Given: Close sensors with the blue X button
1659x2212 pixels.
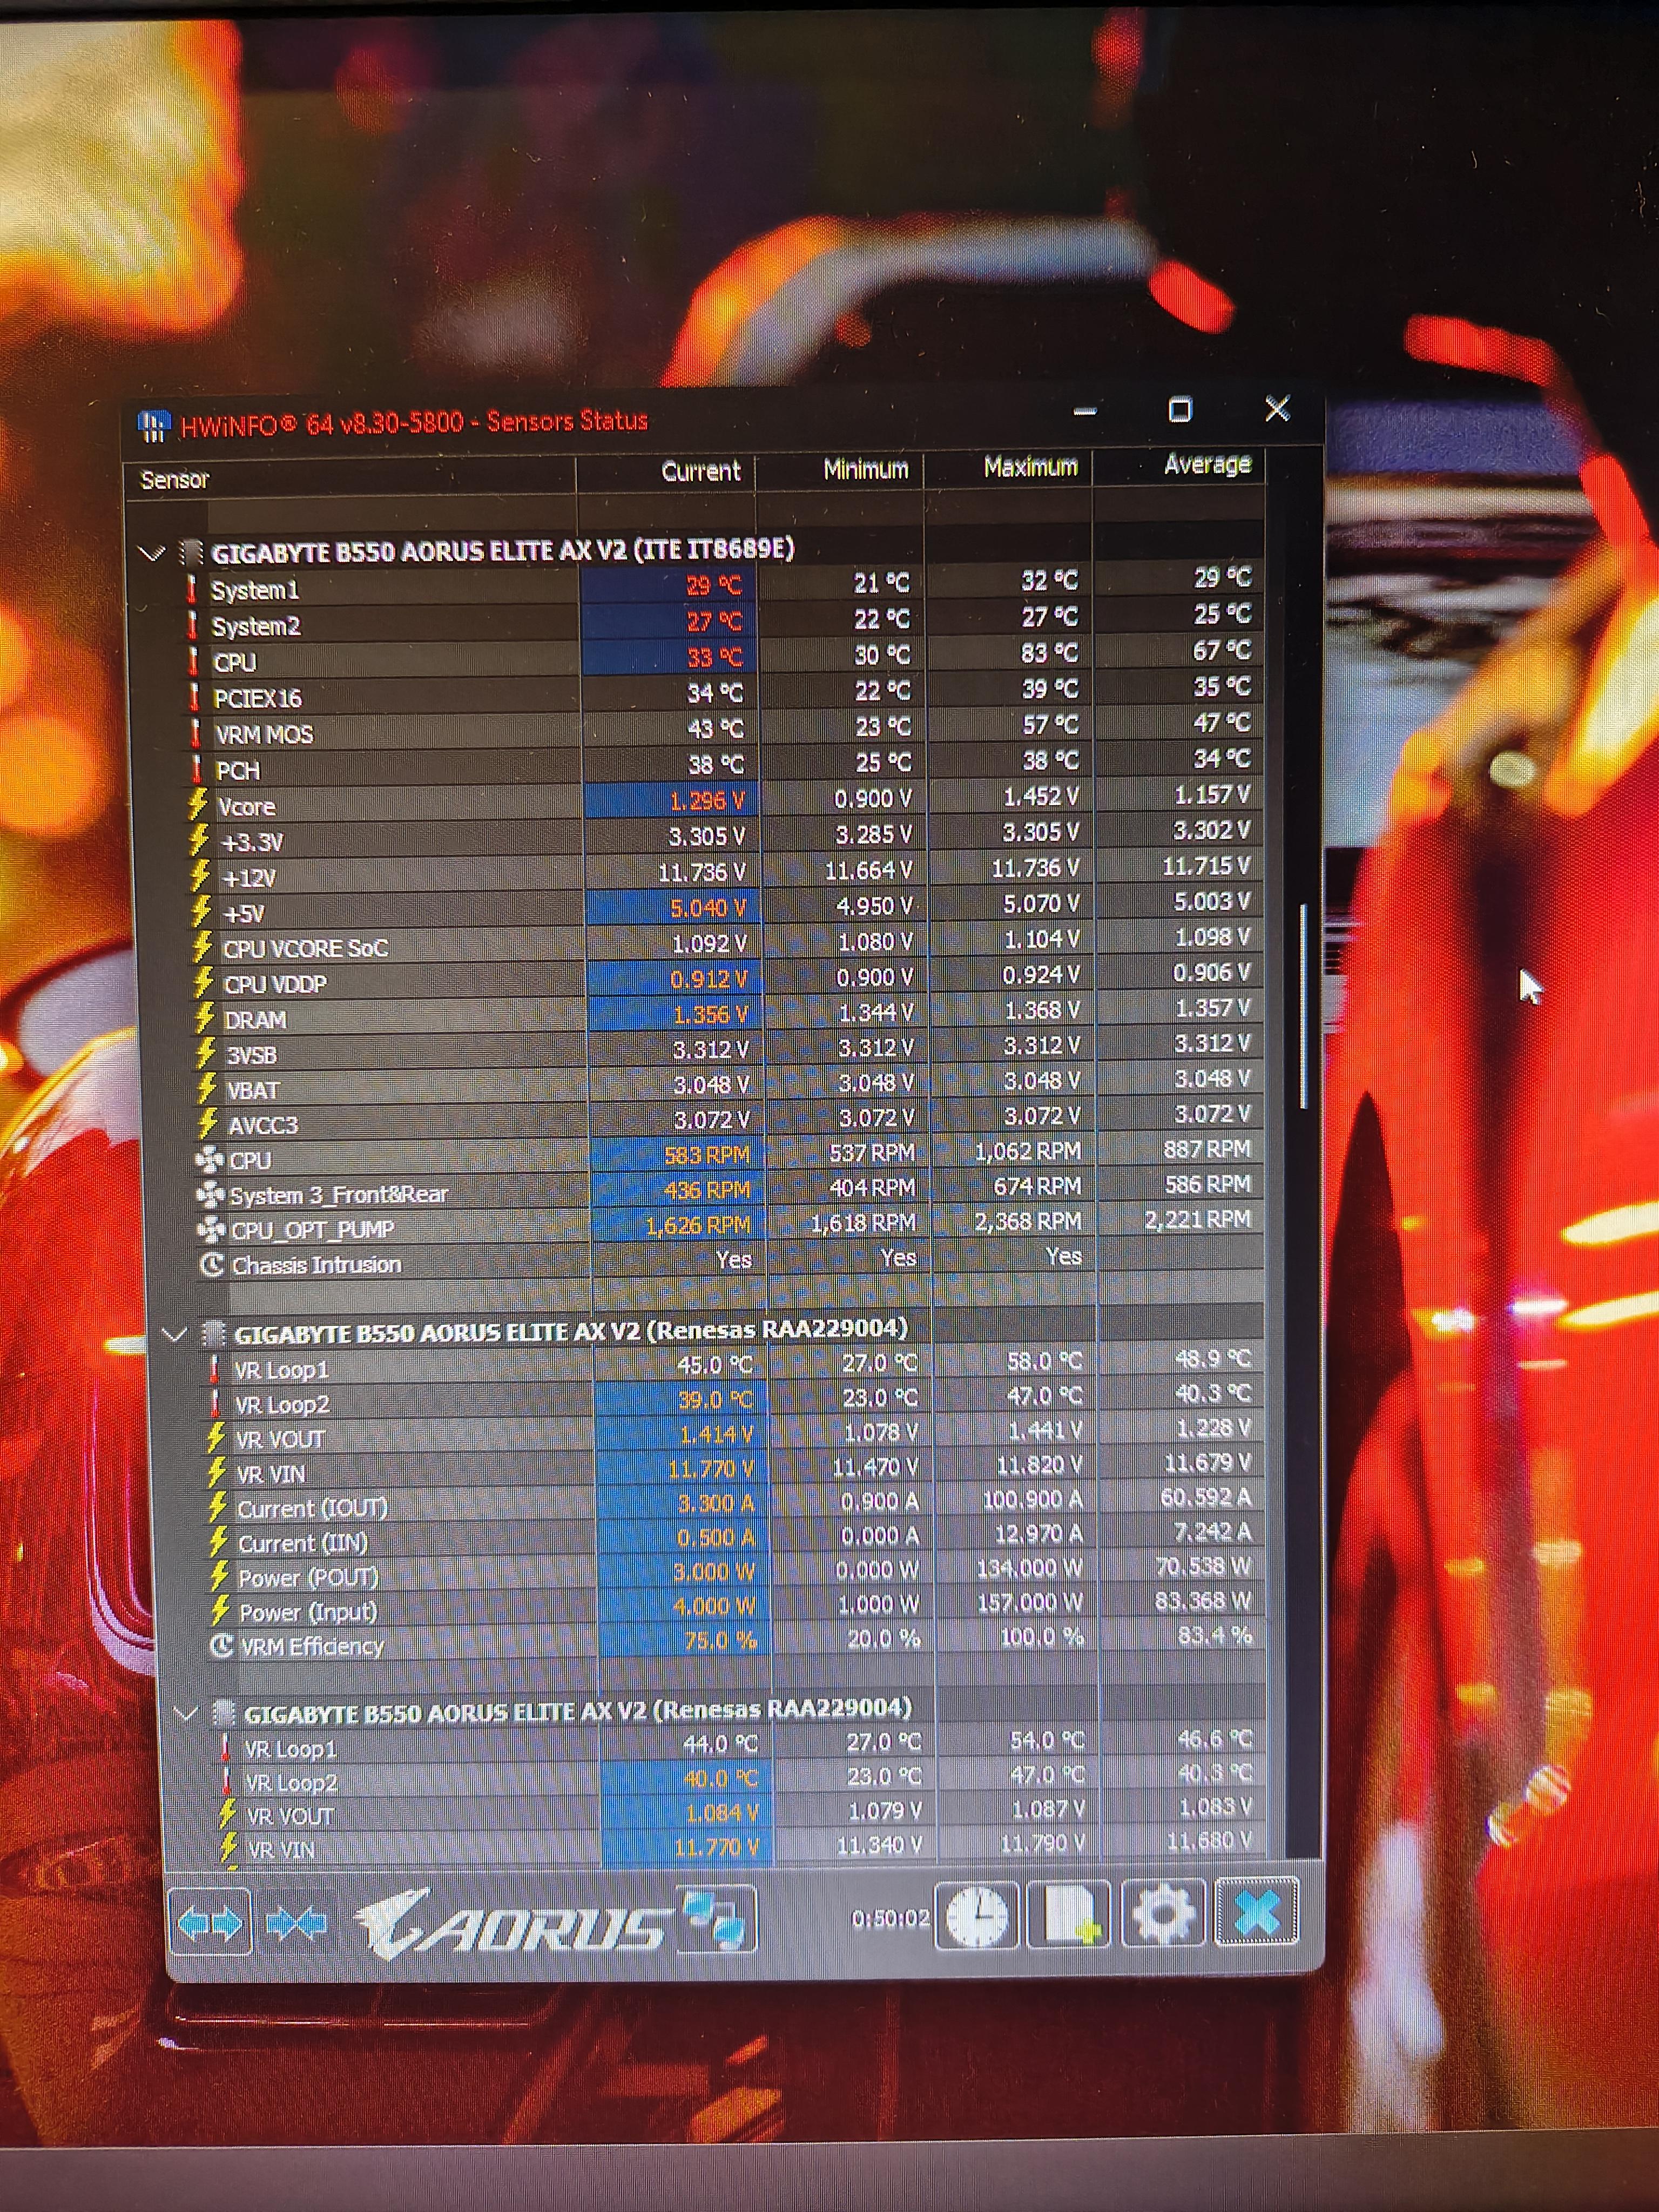Looking at the screenshot, I should click(1256, 1912).
